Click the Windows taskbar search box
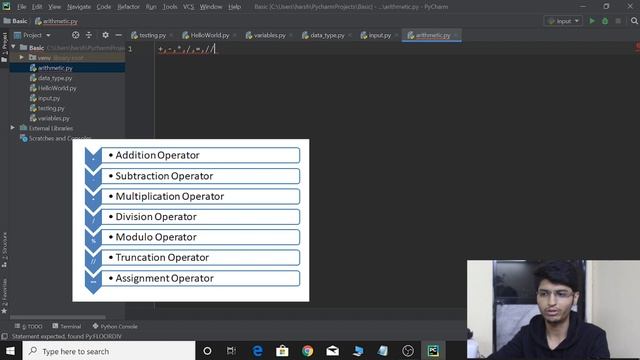Image resolution: width=640 pixels, height=360 pixels. (109, 351)
